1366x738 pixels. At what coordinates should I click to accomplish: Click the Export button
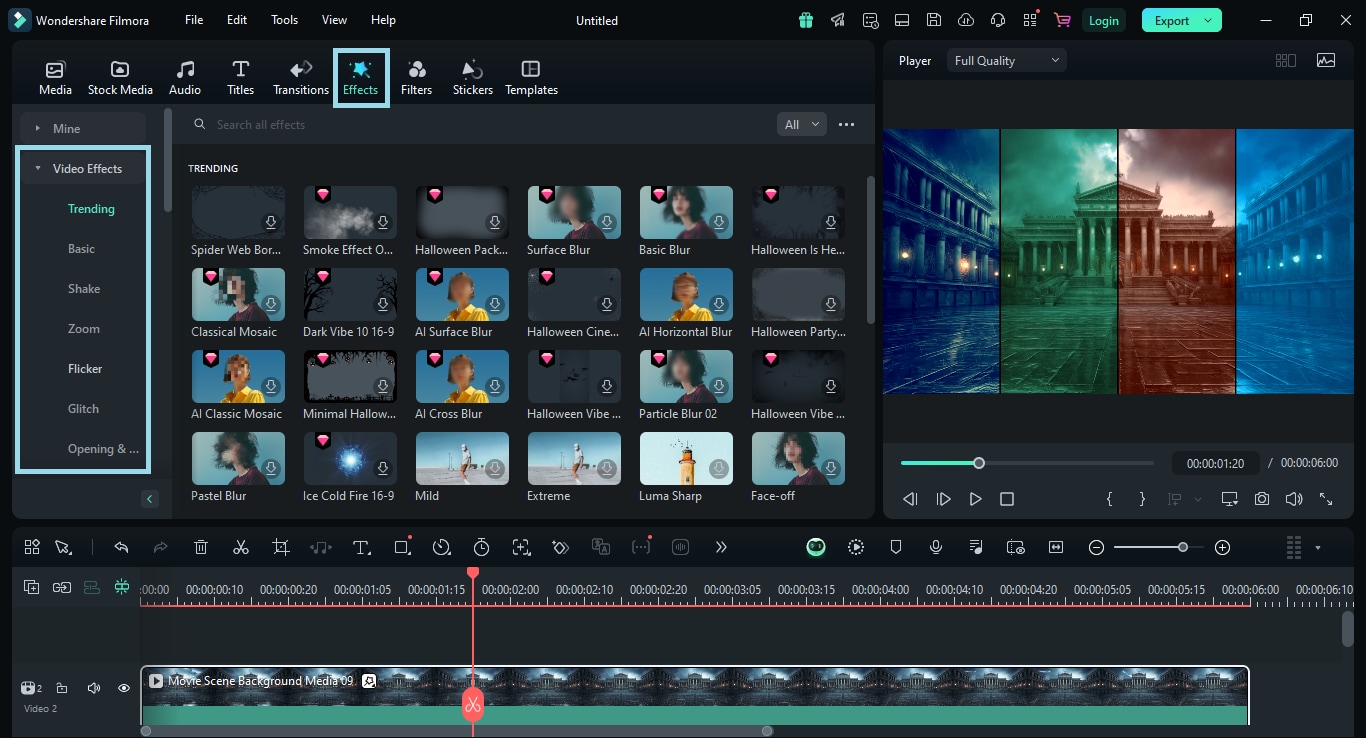[1182, 20]
